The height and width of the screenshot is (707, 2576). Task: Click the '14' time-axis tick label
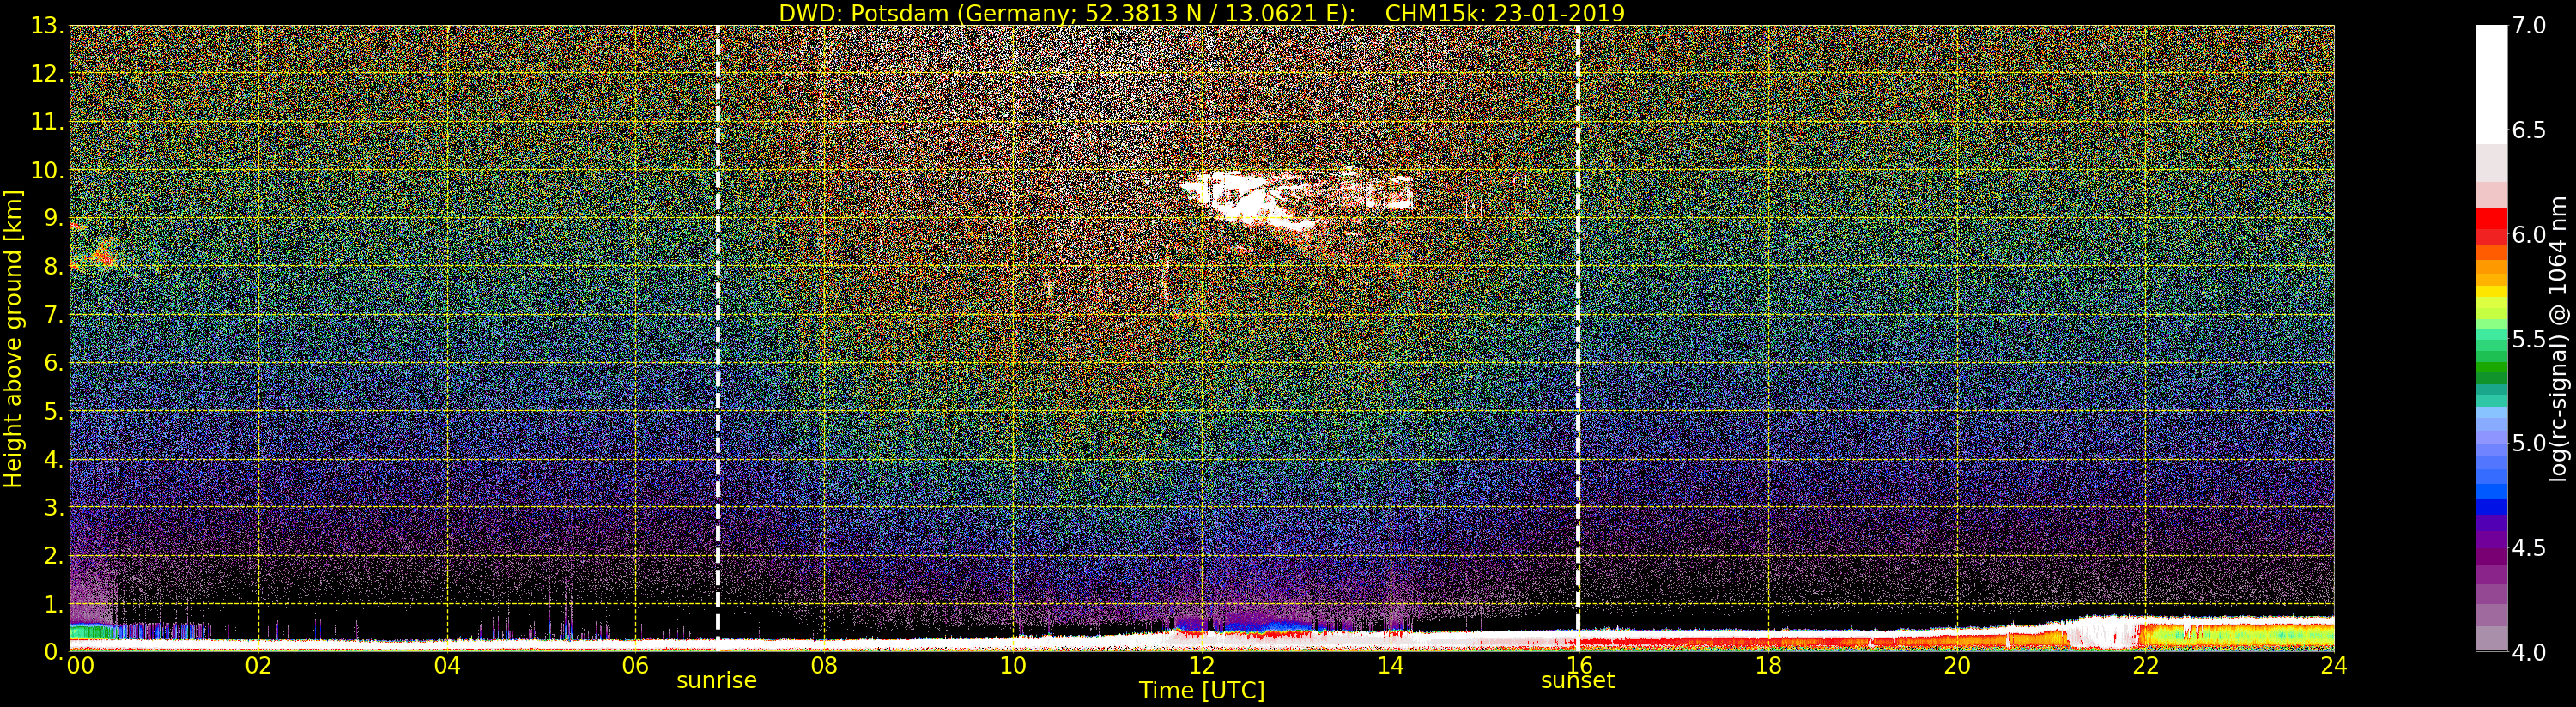coord(1390,666)
